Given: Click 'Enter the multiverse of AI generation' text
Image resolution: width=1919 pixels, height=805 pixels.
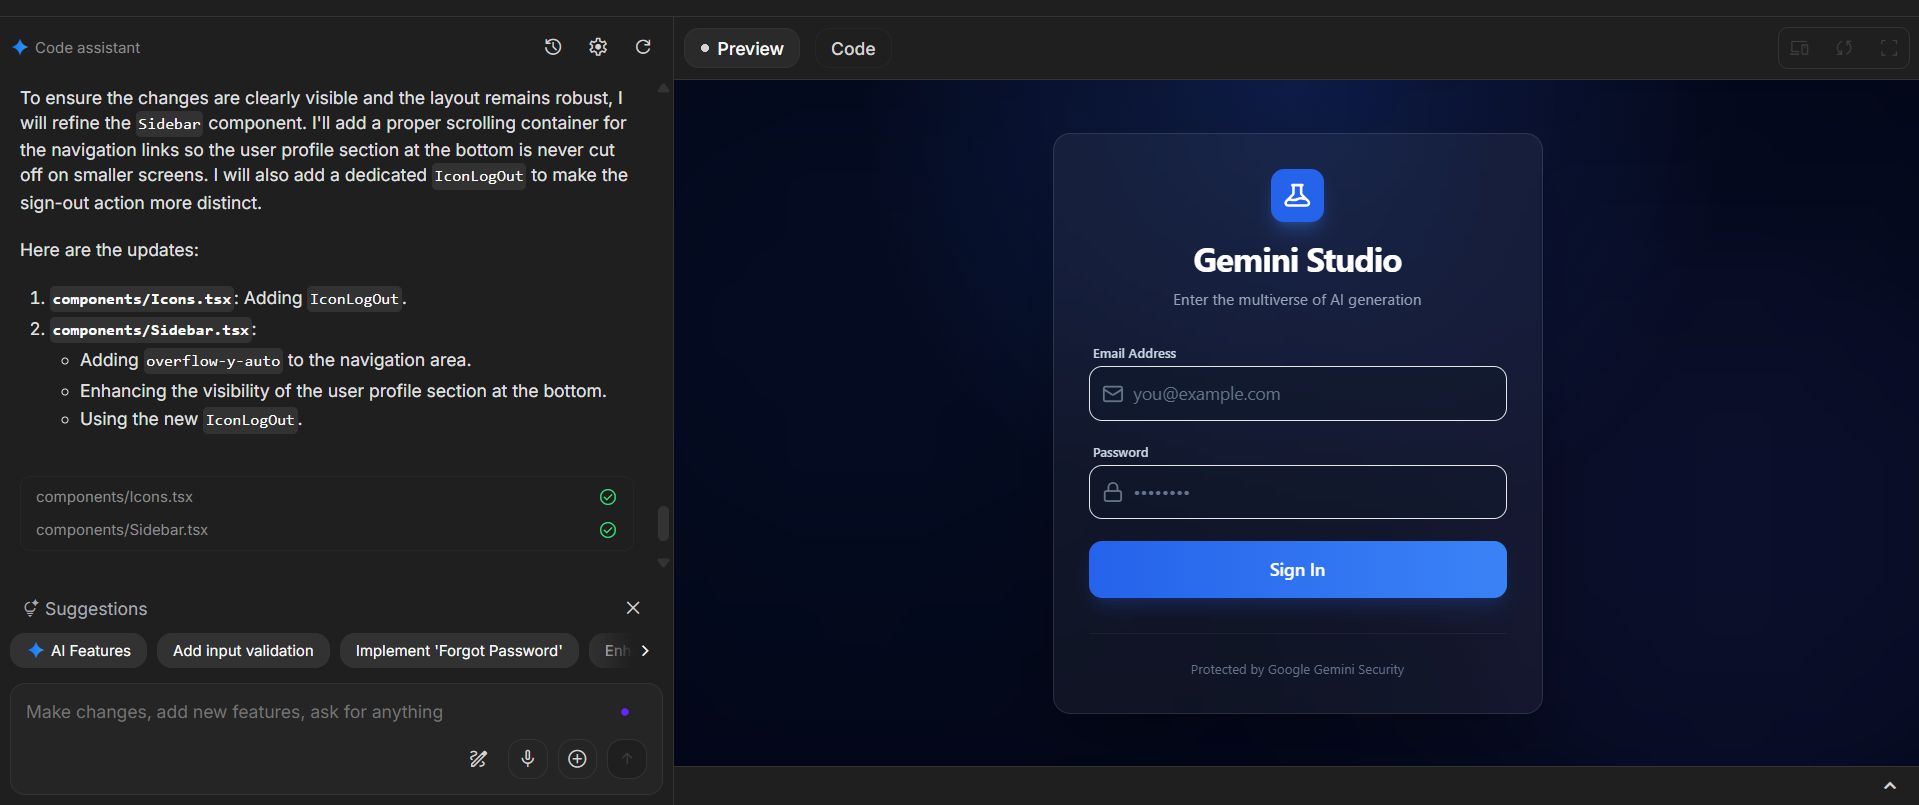Looking at the screenshot, I should [x=1297, y=300].
